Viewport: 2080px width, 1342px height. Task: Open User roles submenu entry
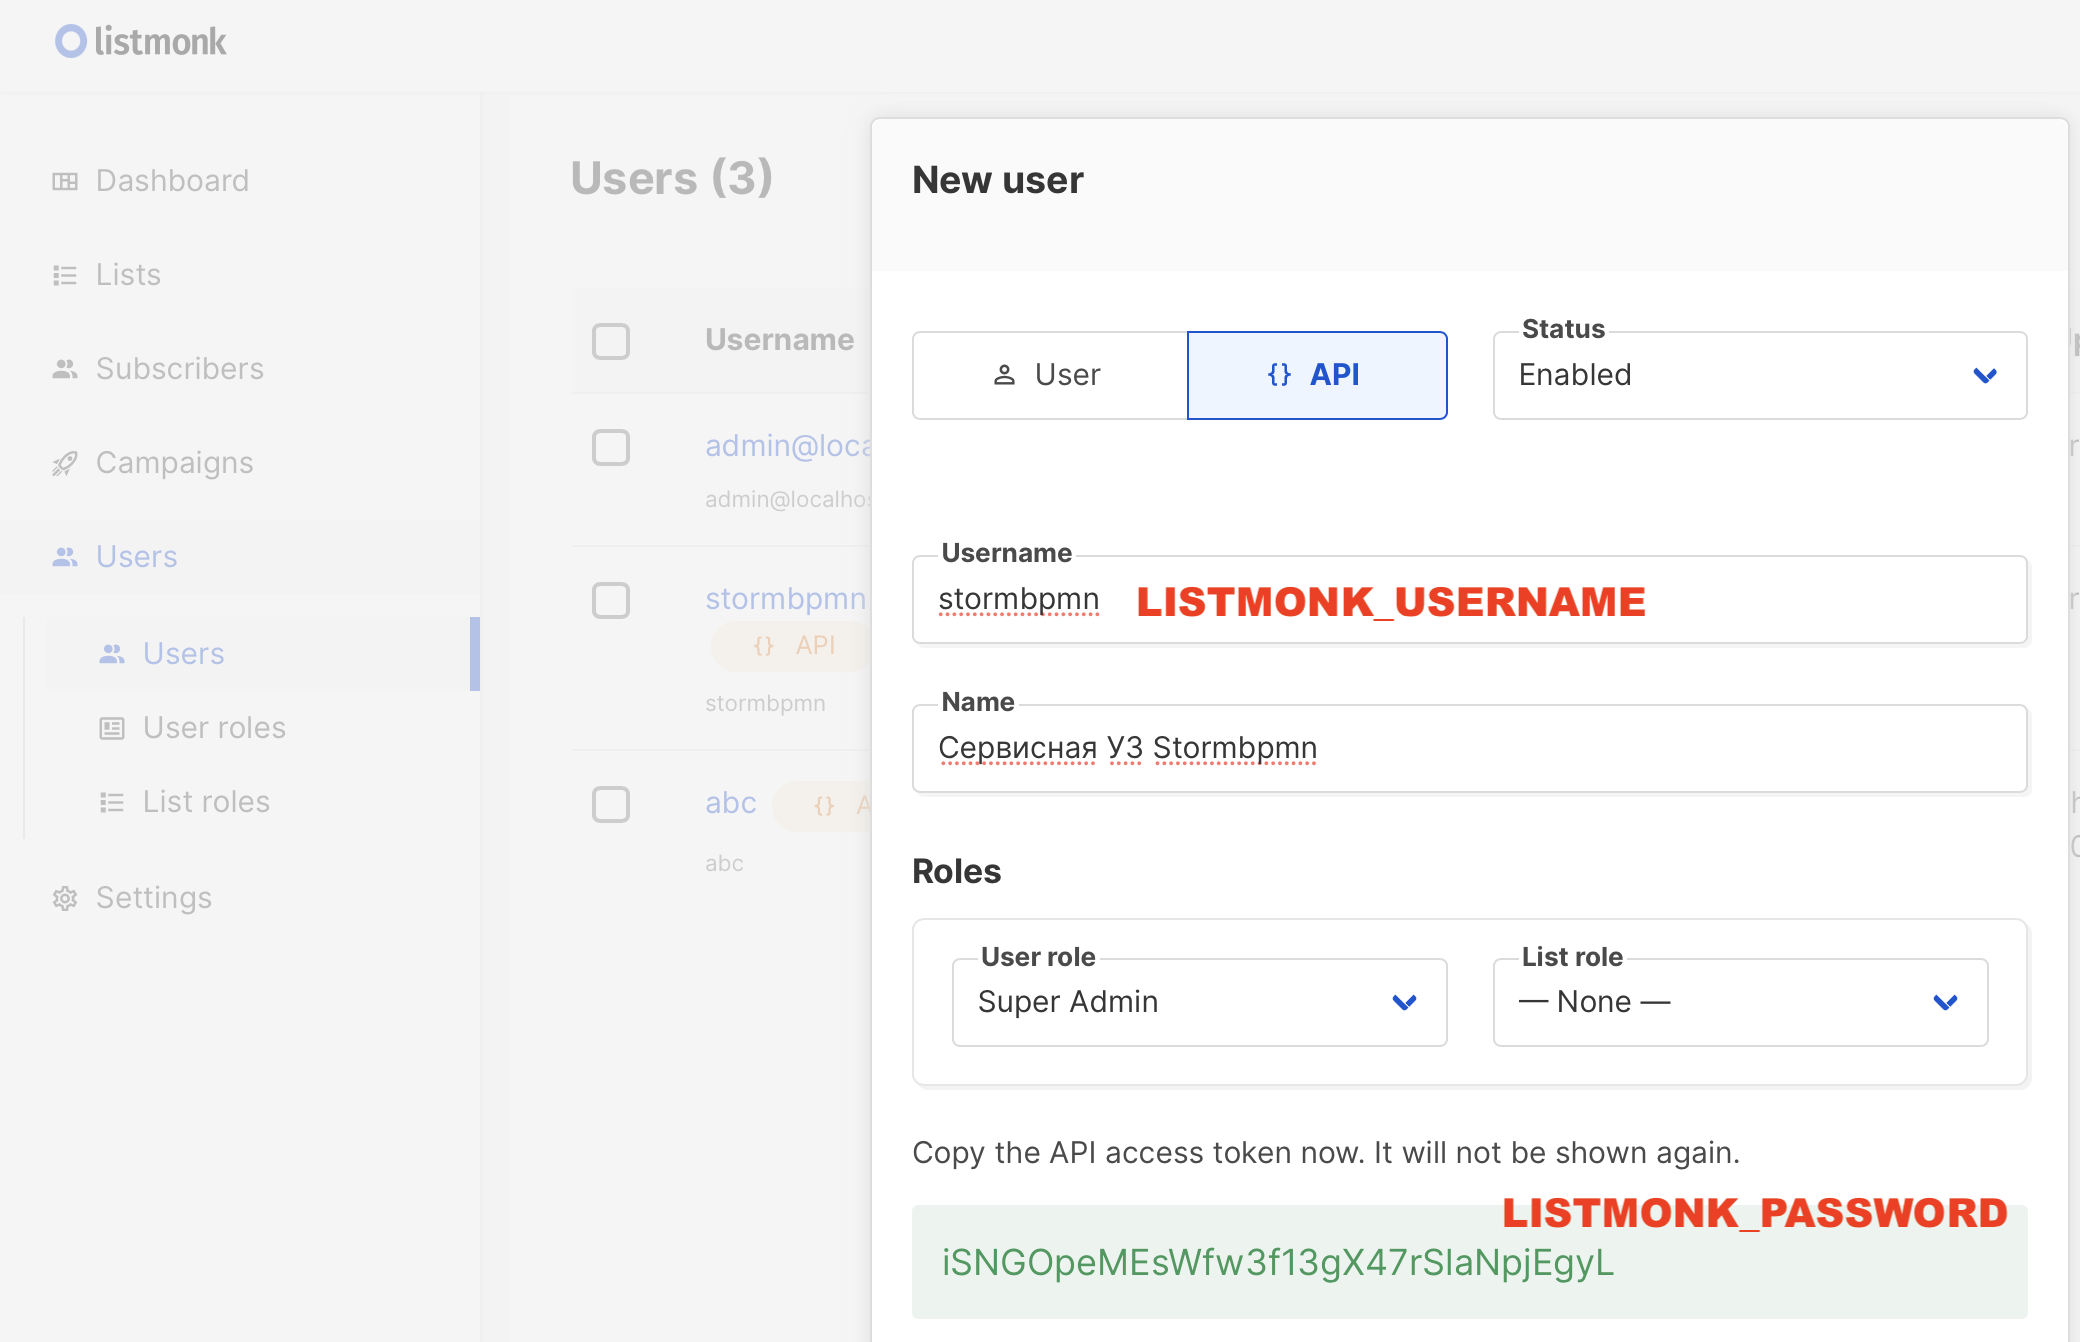[215, 728]
